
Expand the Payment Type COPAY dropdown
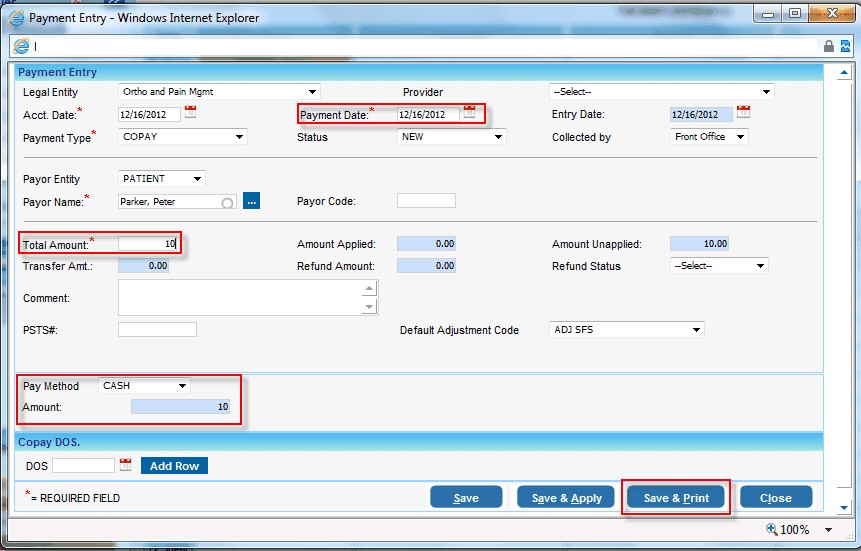coord(239,137)
